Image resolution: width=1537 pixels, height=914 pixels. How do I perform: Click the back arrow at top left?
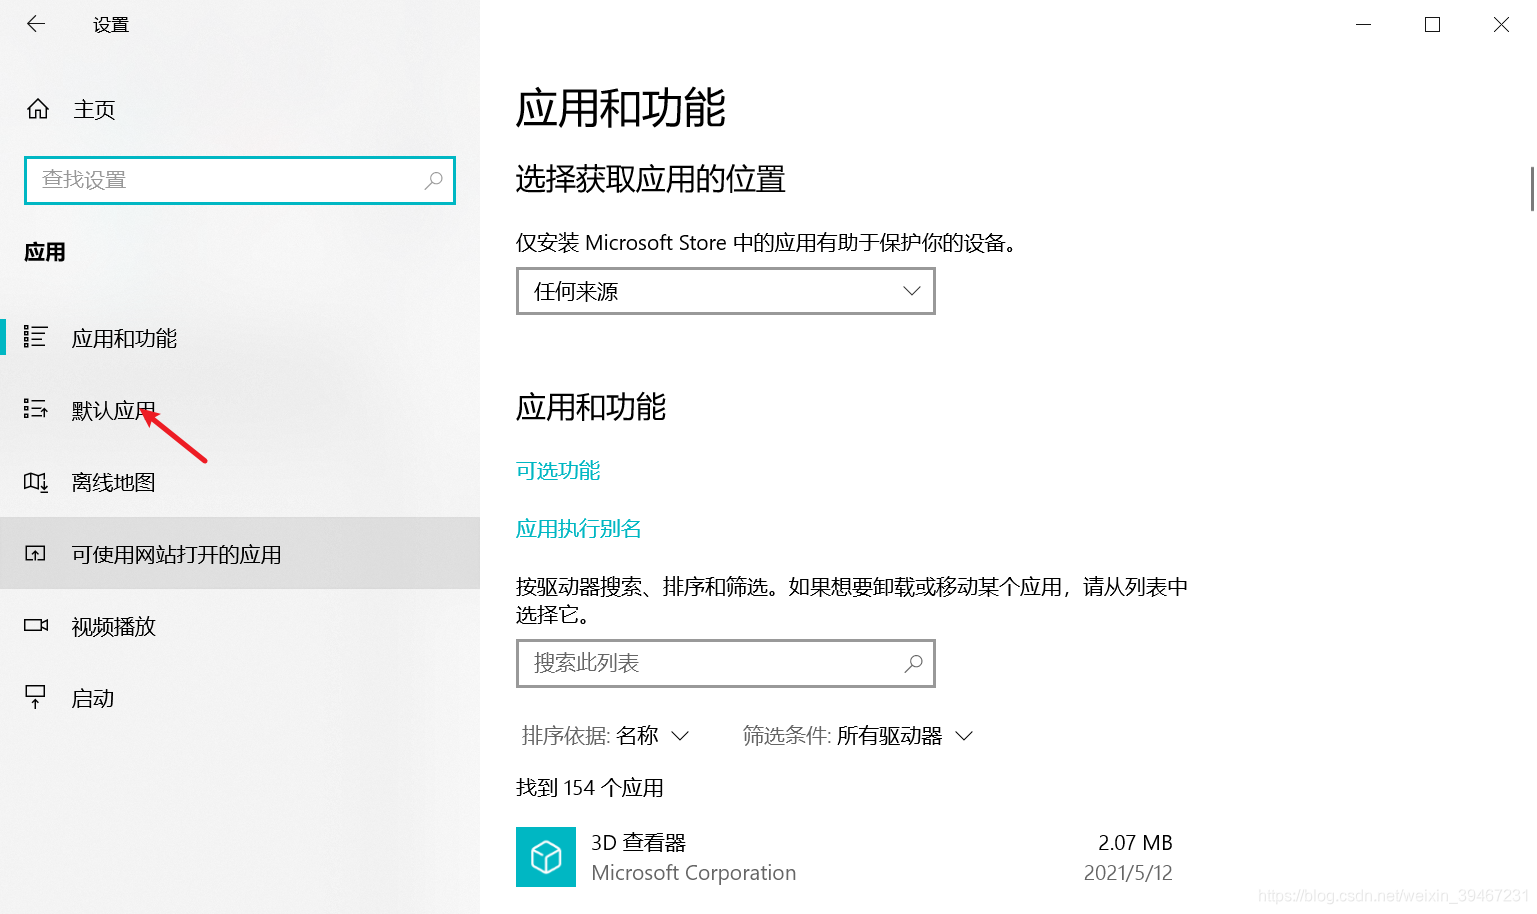[36, 24]
